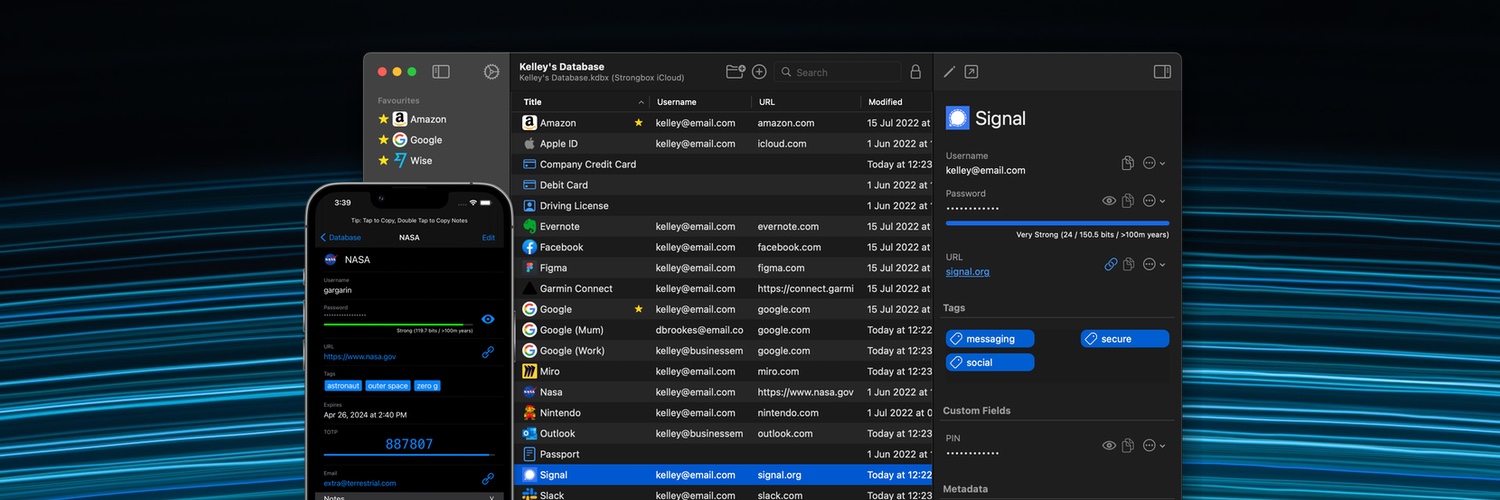Viewport: 1500px width, 500px height.
Task: Select the Facebook entry icon
Action: point(530,247)
